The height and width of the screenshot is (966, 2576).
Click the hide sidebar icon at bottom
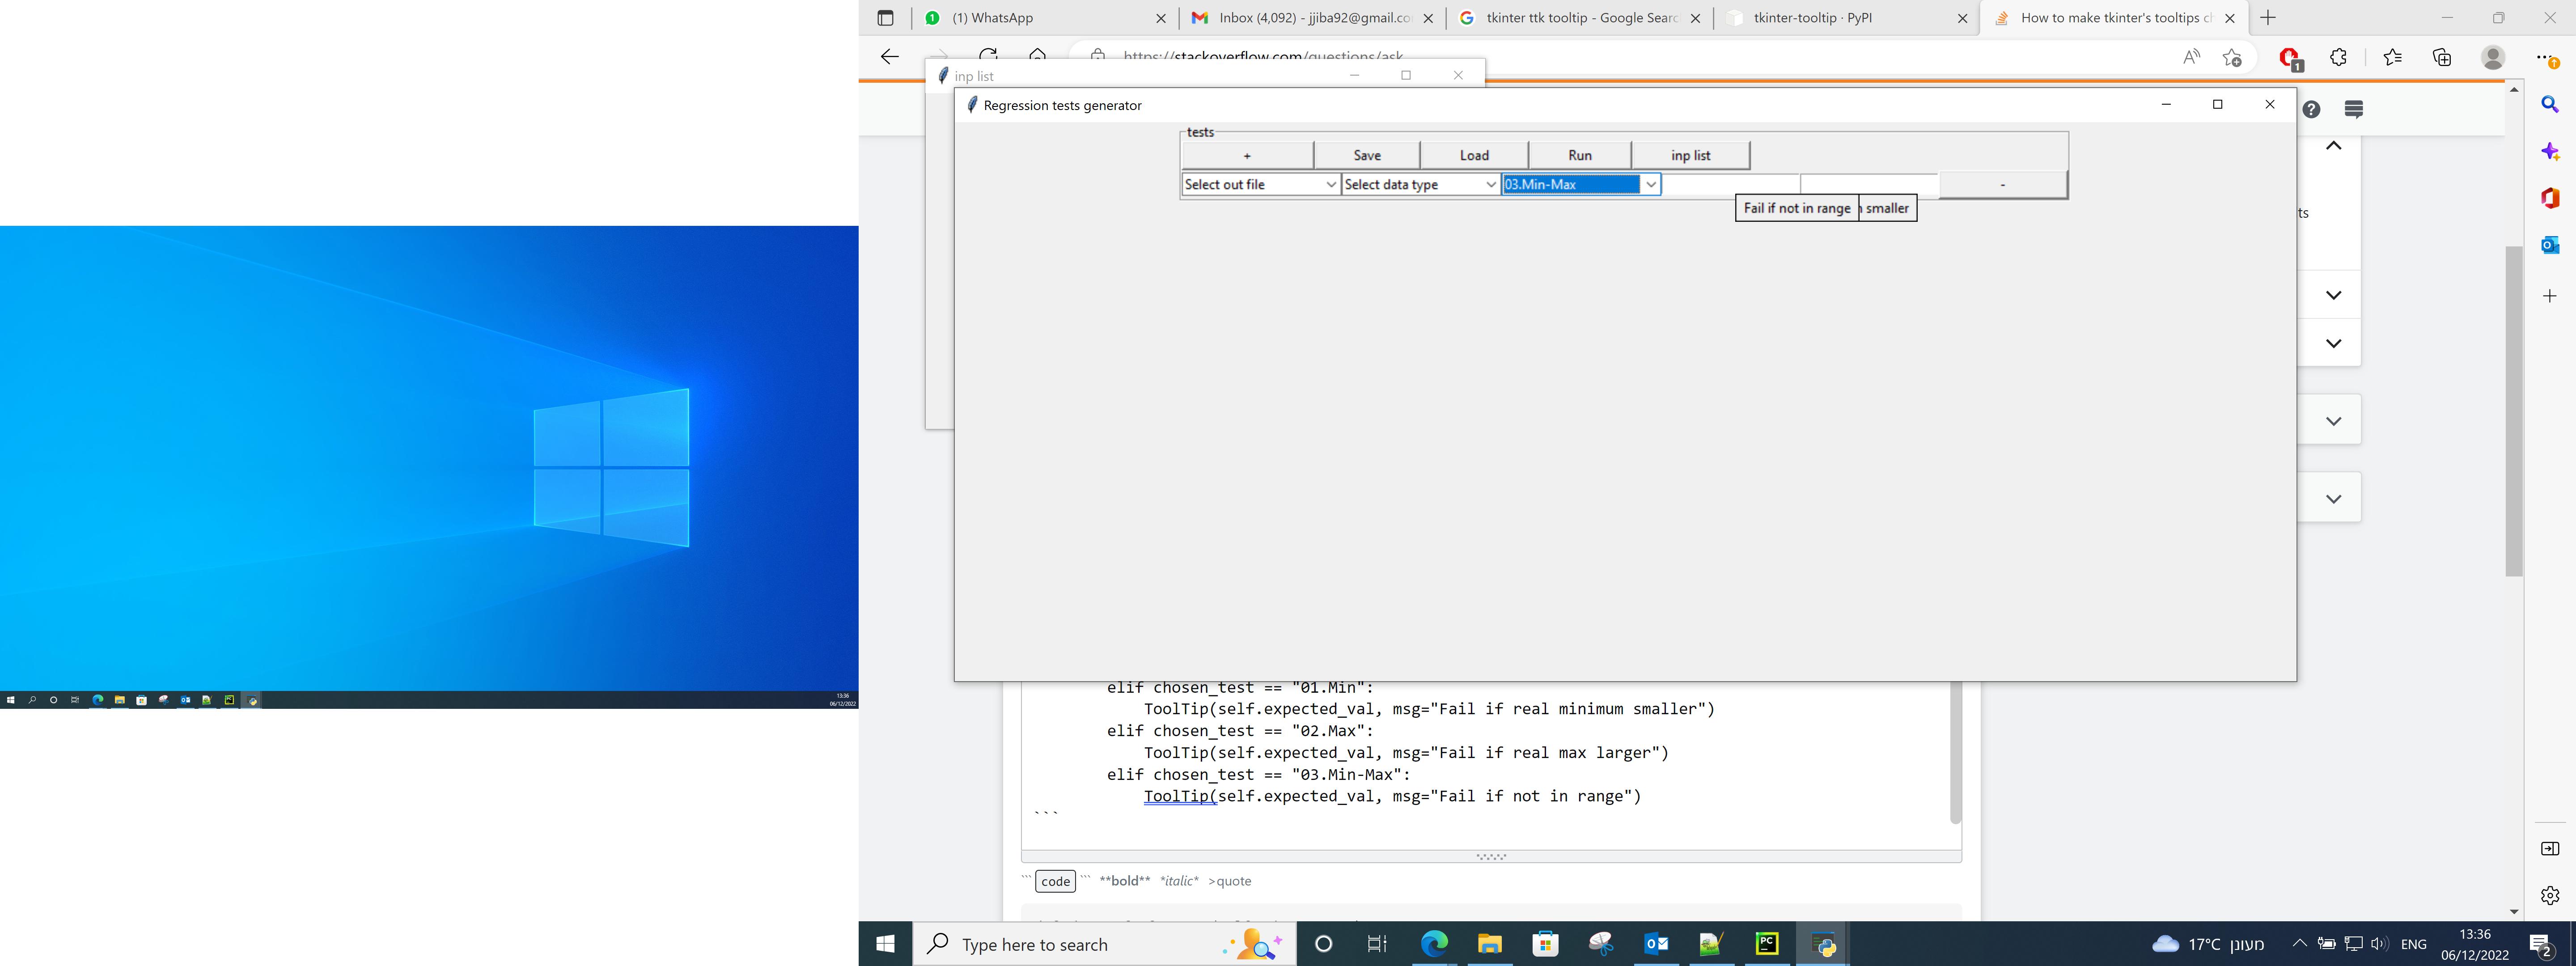[2550, 849]
